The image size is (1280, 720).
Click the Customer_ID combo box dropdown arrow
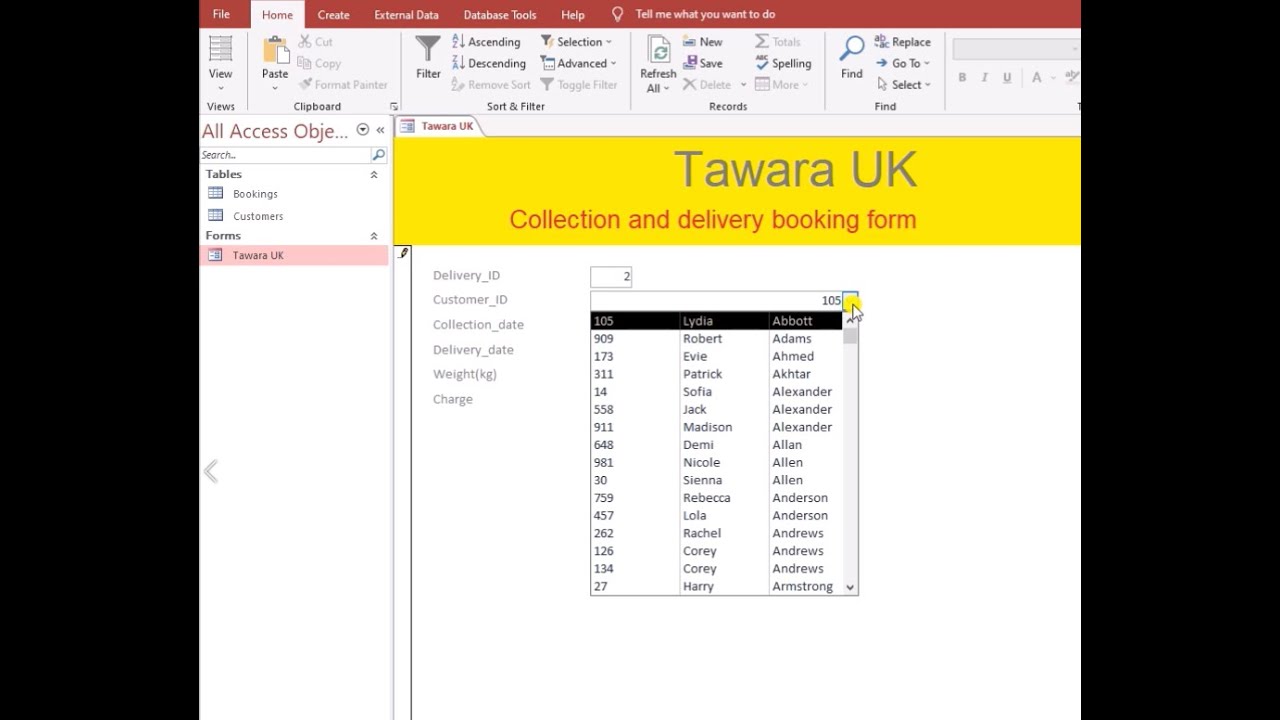[850, 300]
